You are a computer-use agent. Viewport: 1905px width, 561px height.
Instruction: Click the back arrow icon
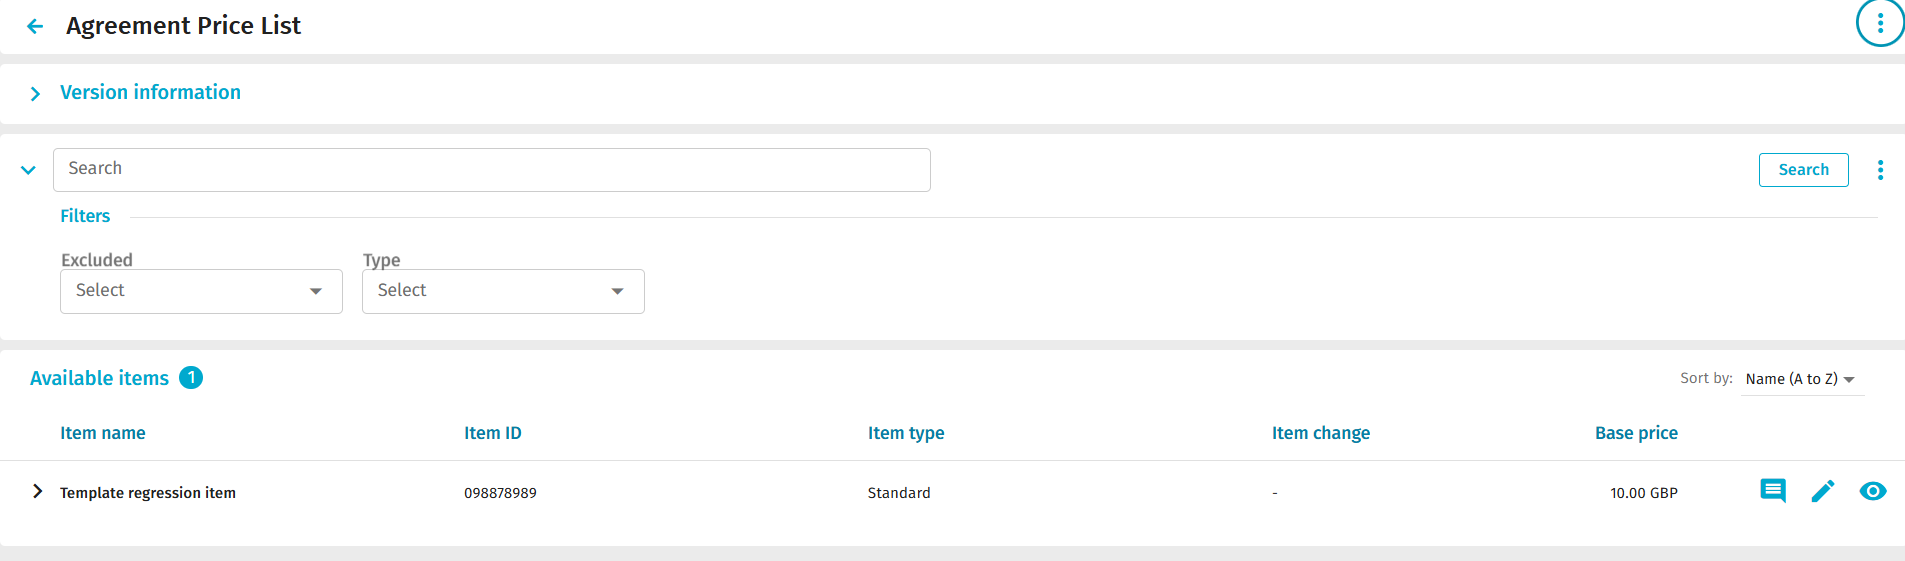tap(35, 26)
